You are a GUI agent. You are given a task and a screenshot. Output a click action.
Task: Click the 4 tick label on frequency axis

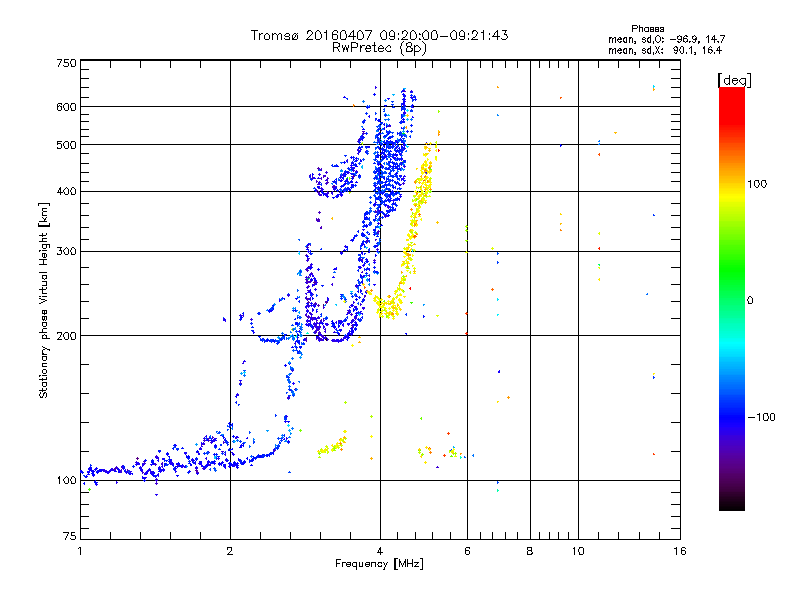point(380,551)
